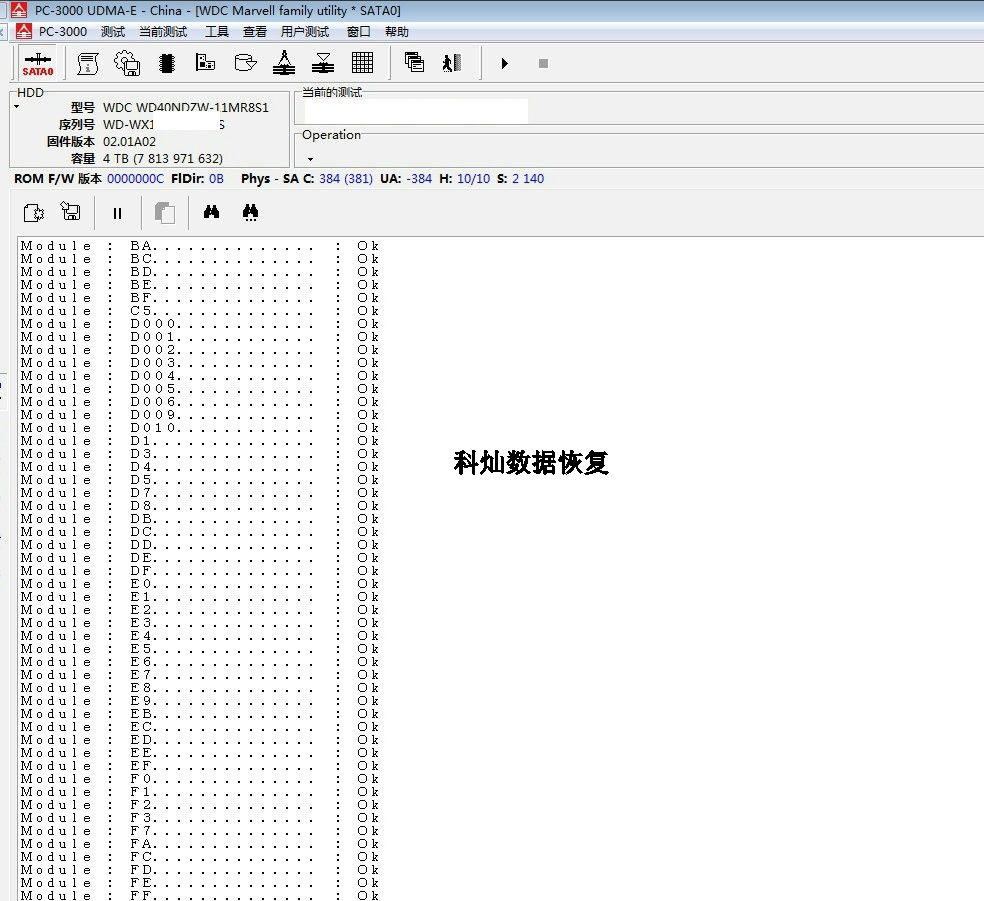Select the Module D010 log line
This screenshot has width=984, height=901.
200,428
